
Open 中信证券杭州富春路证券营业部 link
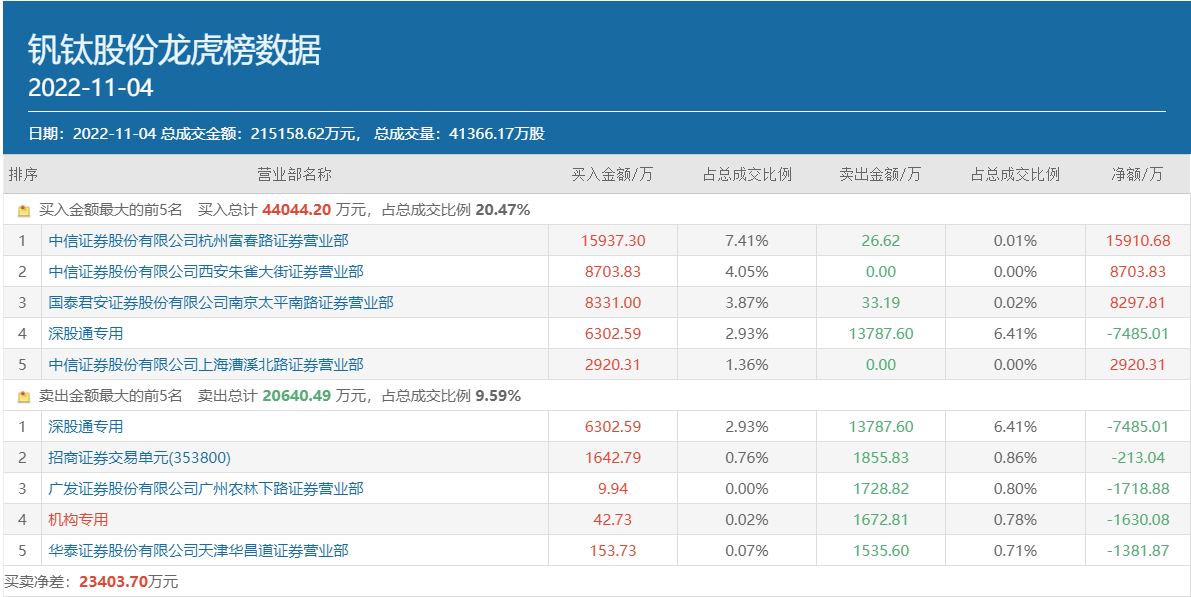click(198, 241)
